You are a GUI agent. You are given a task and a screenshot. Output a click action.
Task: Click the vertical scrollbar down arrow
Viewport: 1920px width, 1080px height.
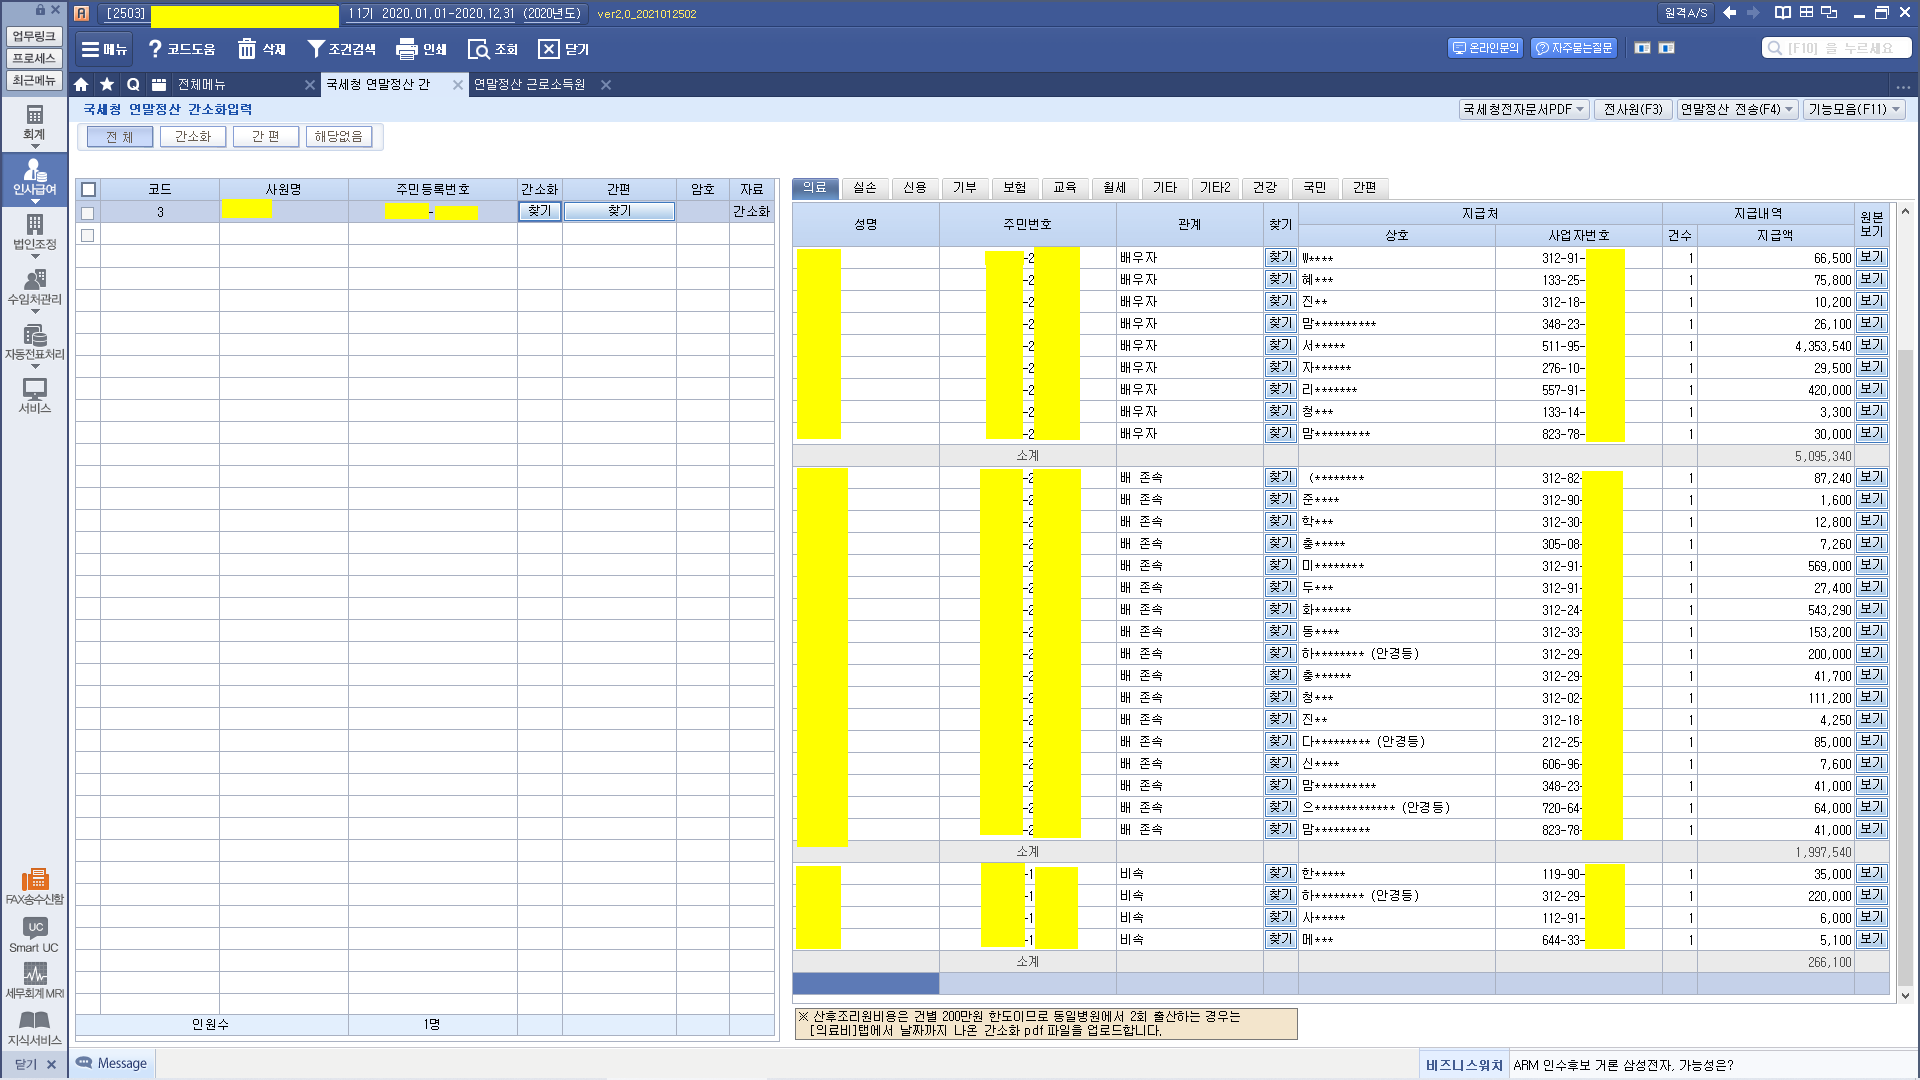pyautogui.click(x=1905, y=995)
